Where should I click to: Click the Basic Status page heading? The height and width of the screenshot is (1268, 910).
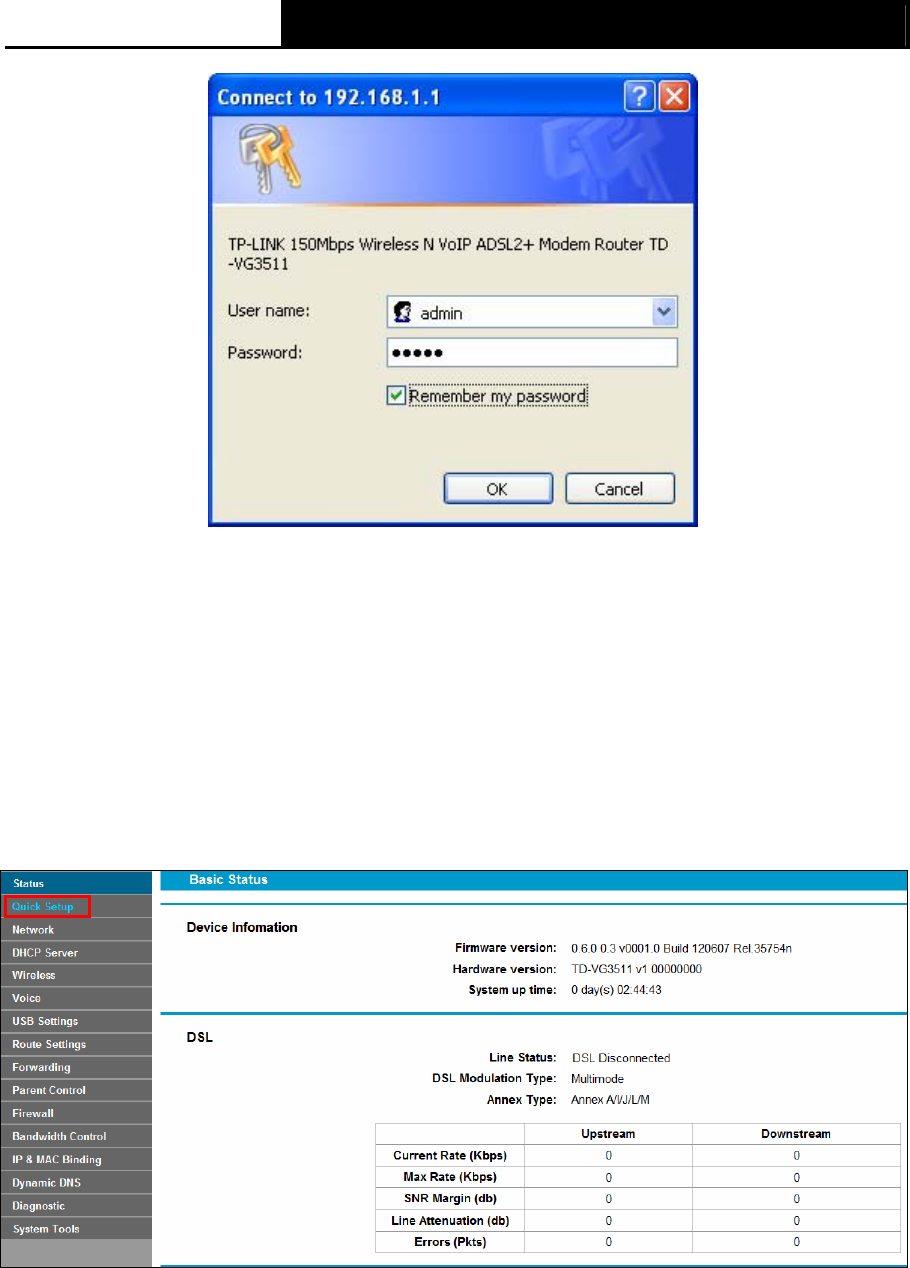pos(229,880)
